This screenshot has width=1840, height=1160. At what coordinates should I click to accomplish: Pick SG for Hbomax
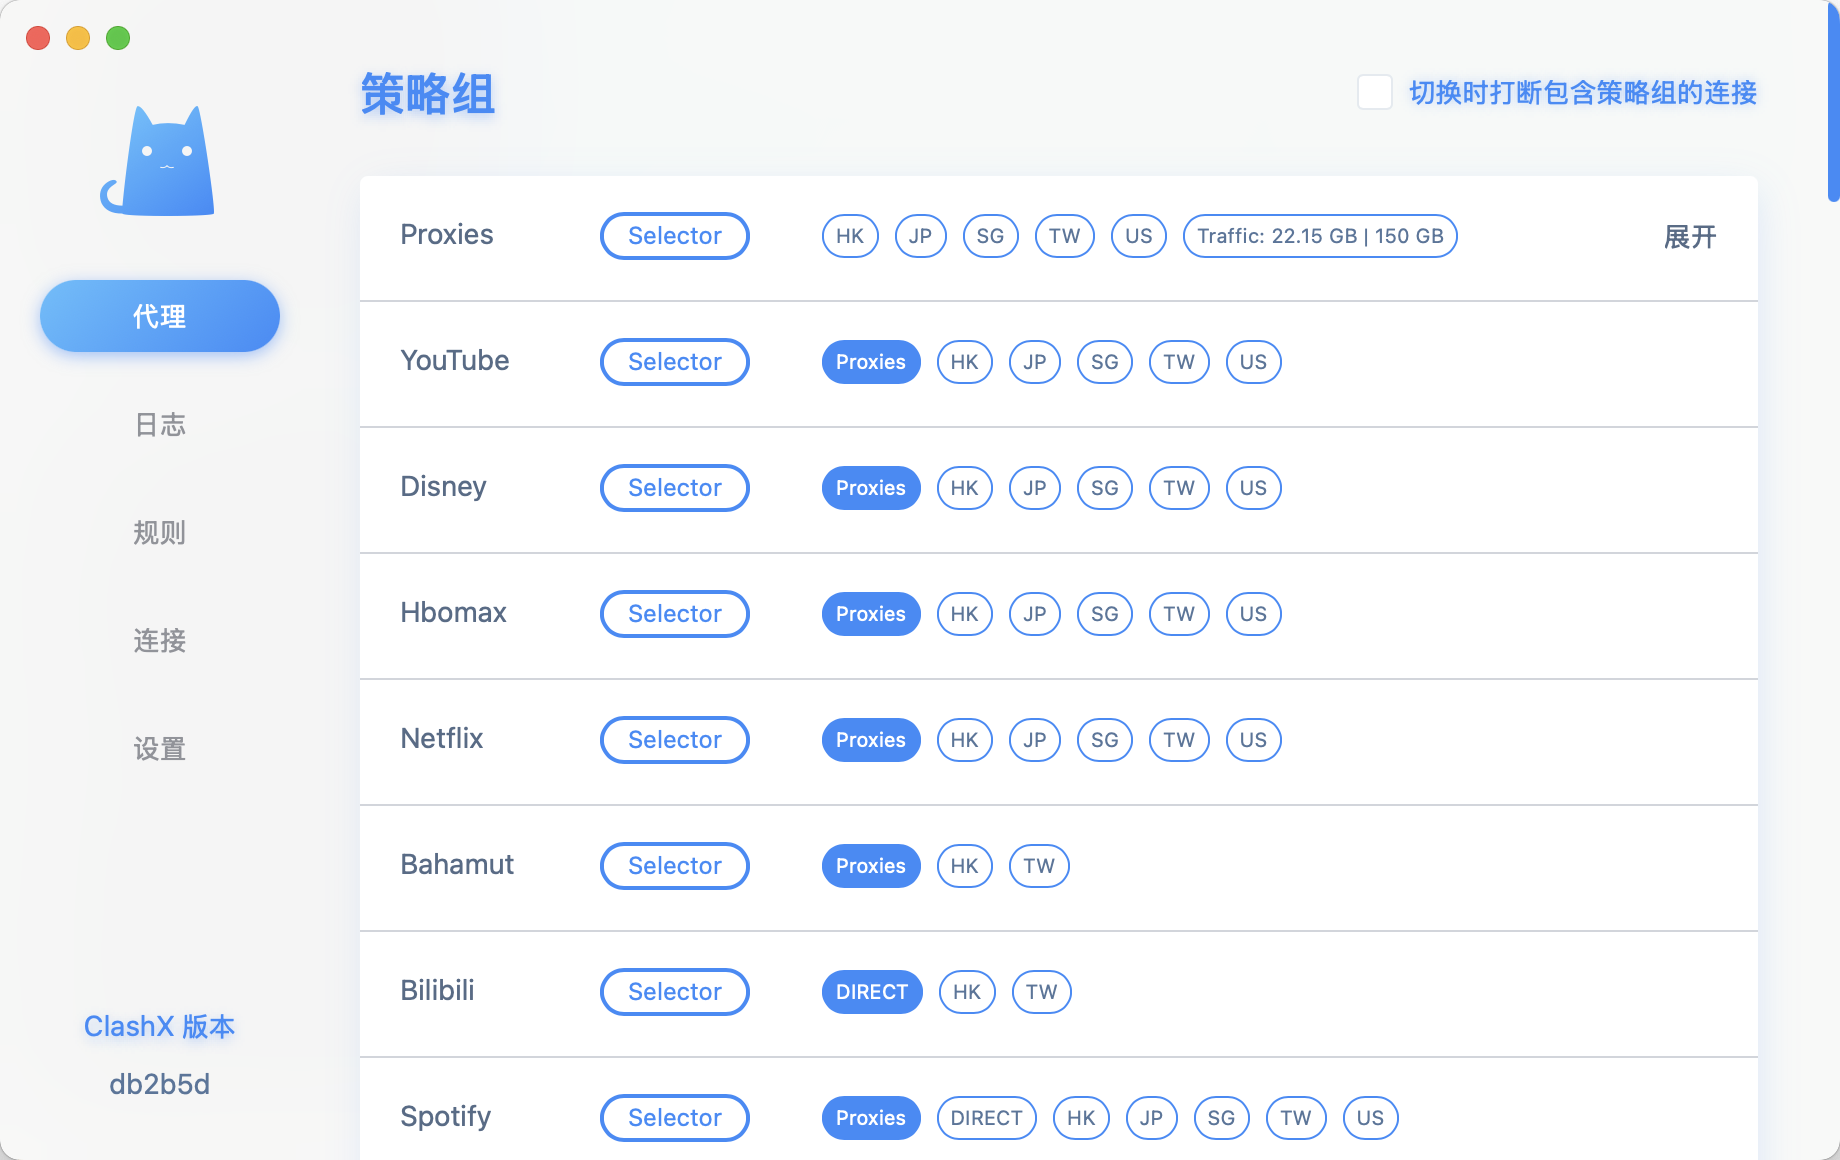click(x=1105, y=614)
